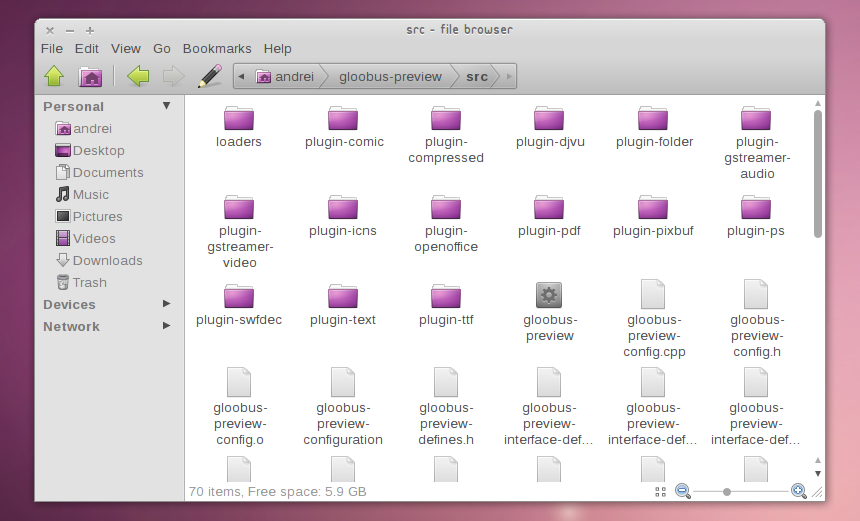Open Desktop in the sidebar
Image resolution: width=860 pixels, height=521 pixels.
click(90, 150)
